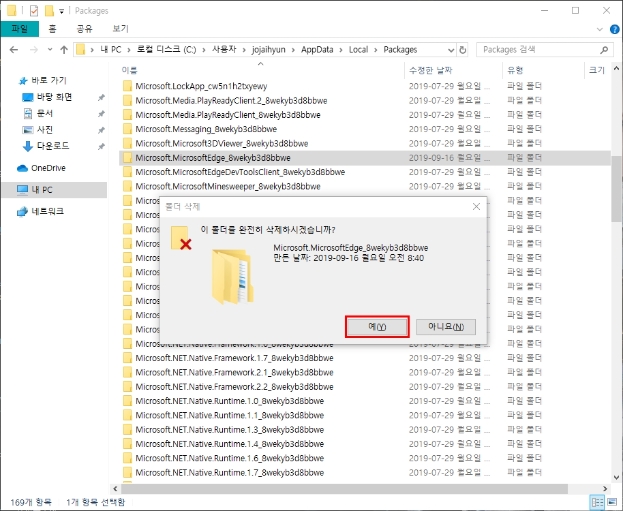Open 네트워크 in the navigation pane

pos(47,211)
